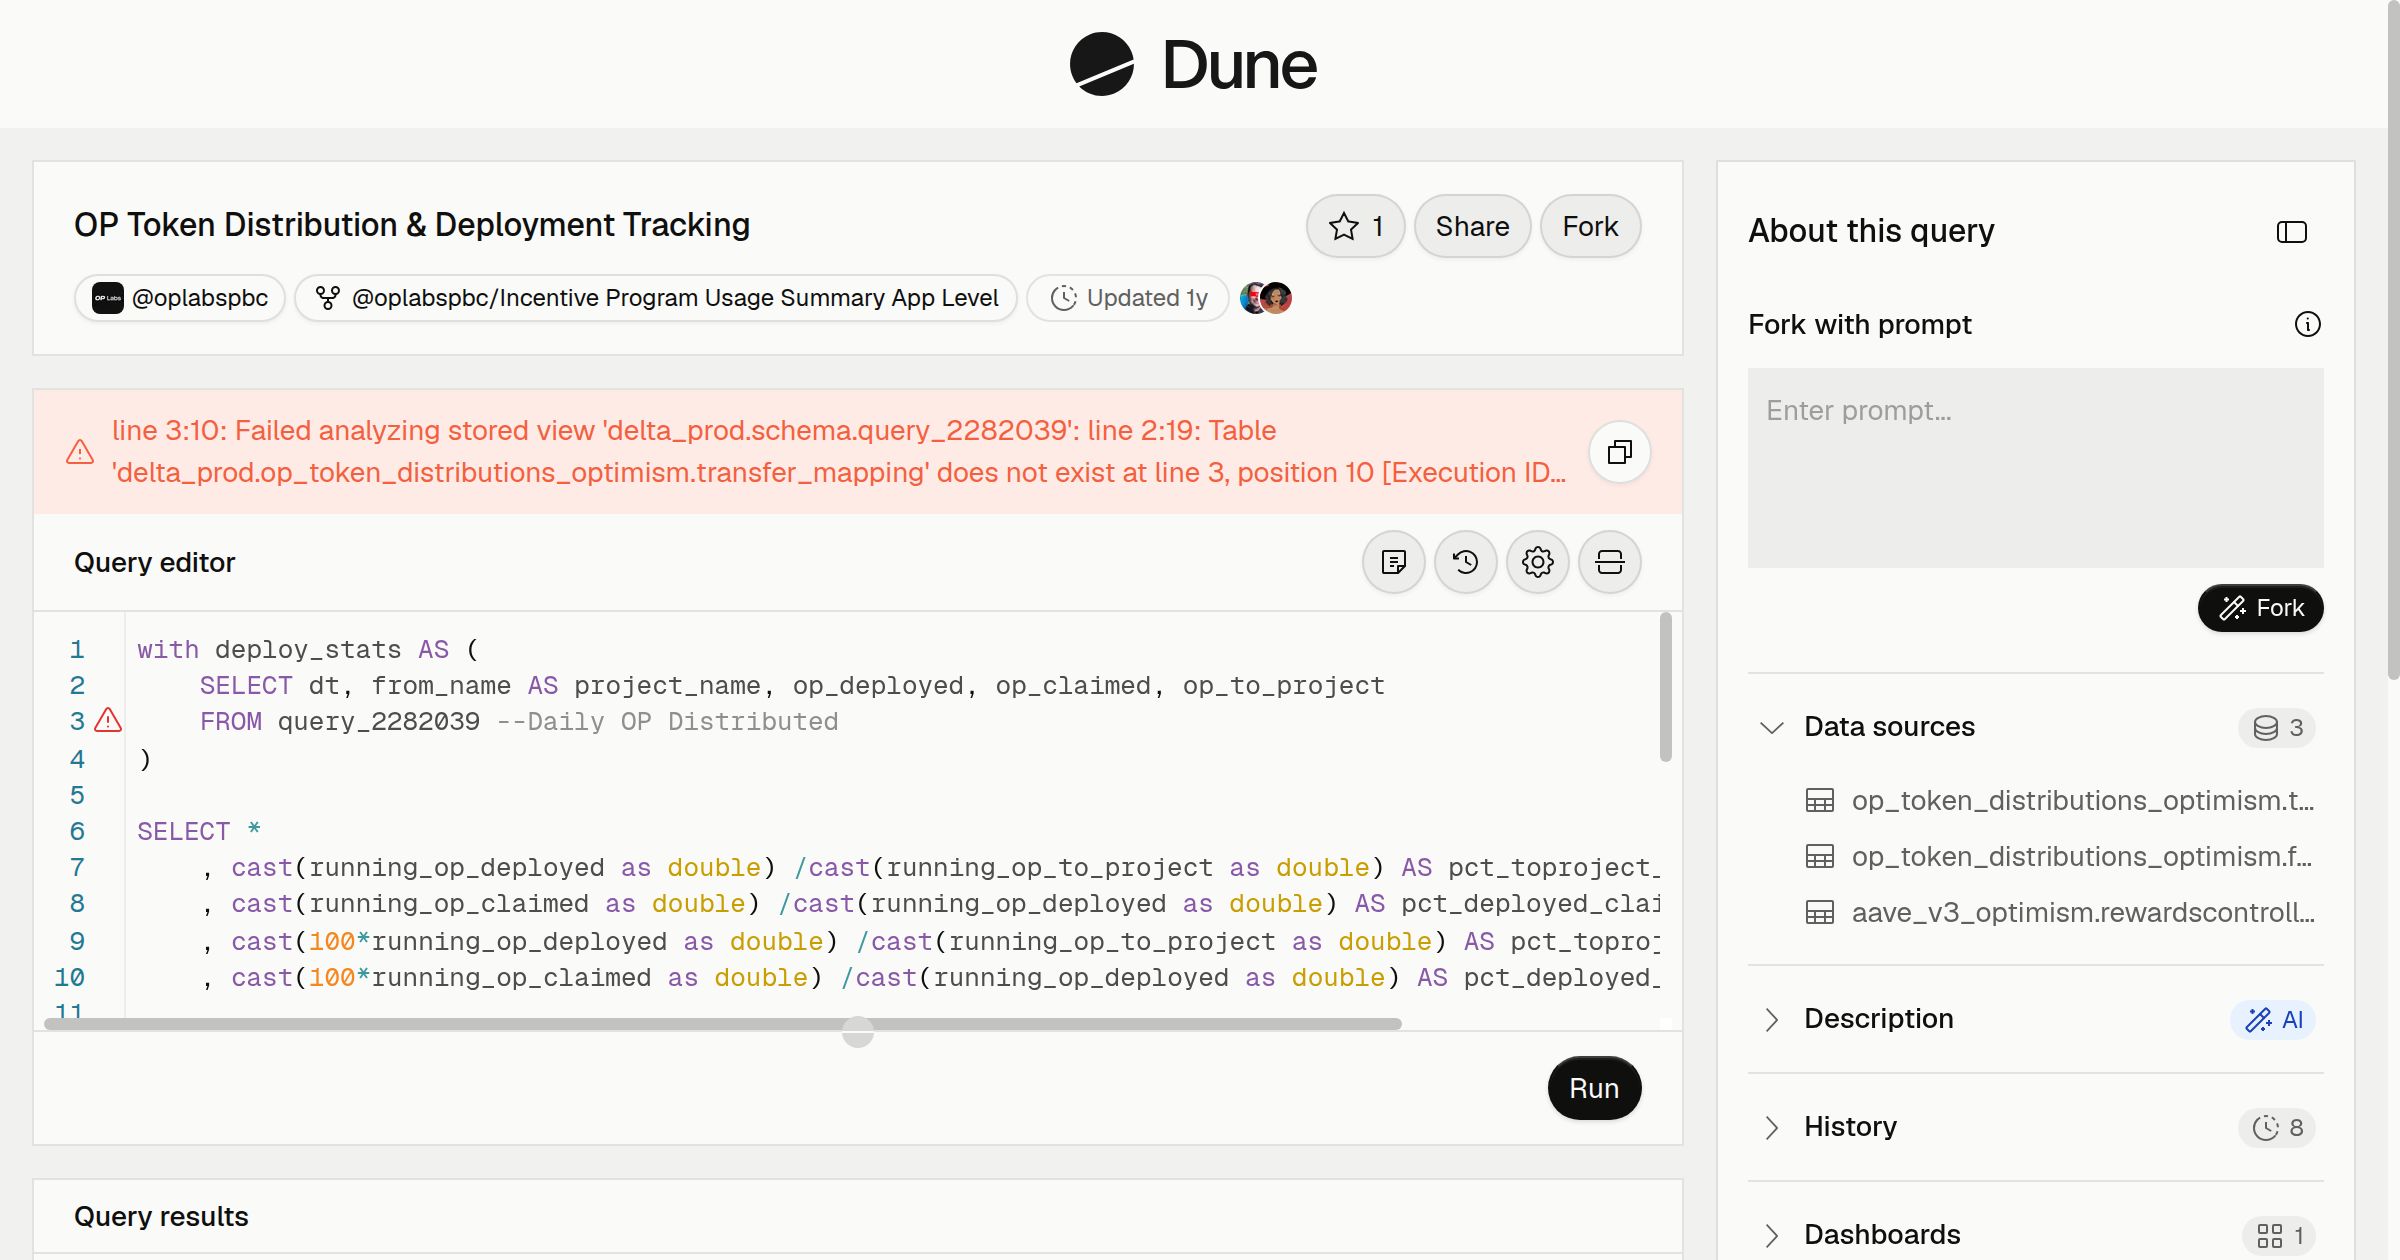Click the 'FROM query_2282039' code line
2400x1260 pixels.
[519, 721]
